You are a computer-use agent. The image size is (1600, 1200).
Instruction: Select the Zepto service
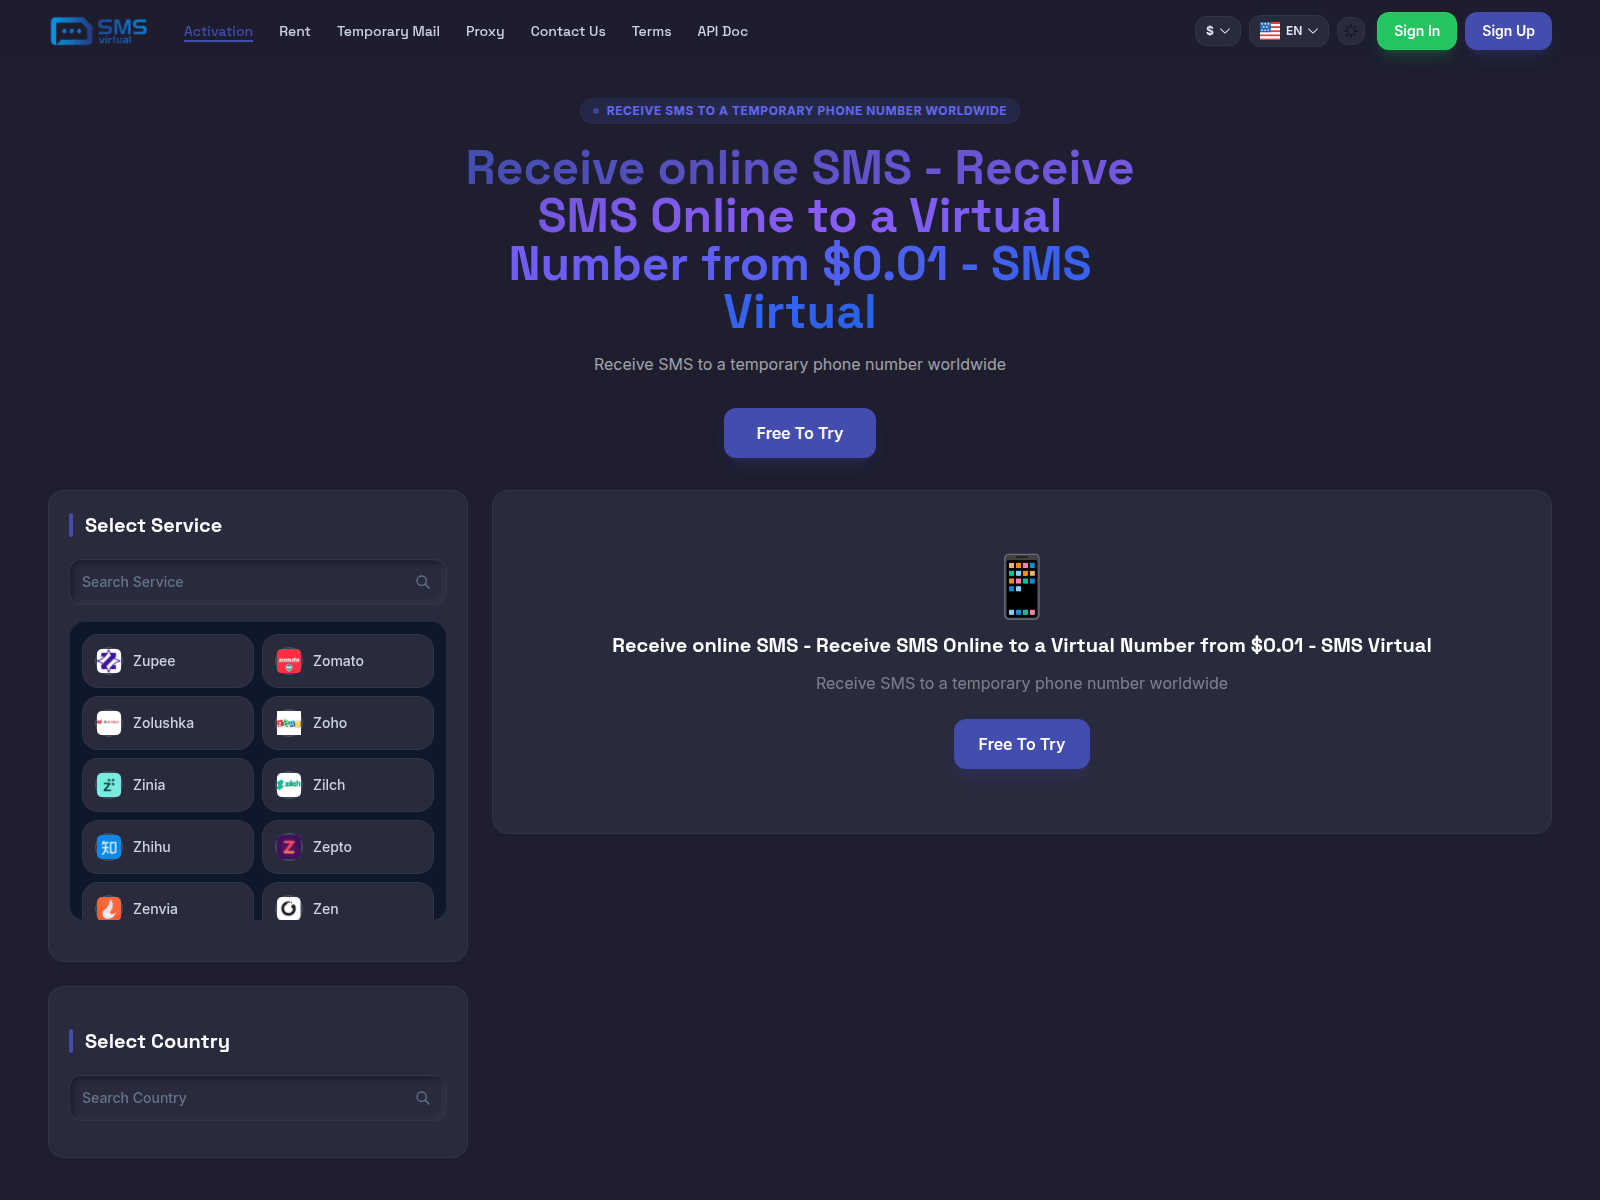(348, 847)
